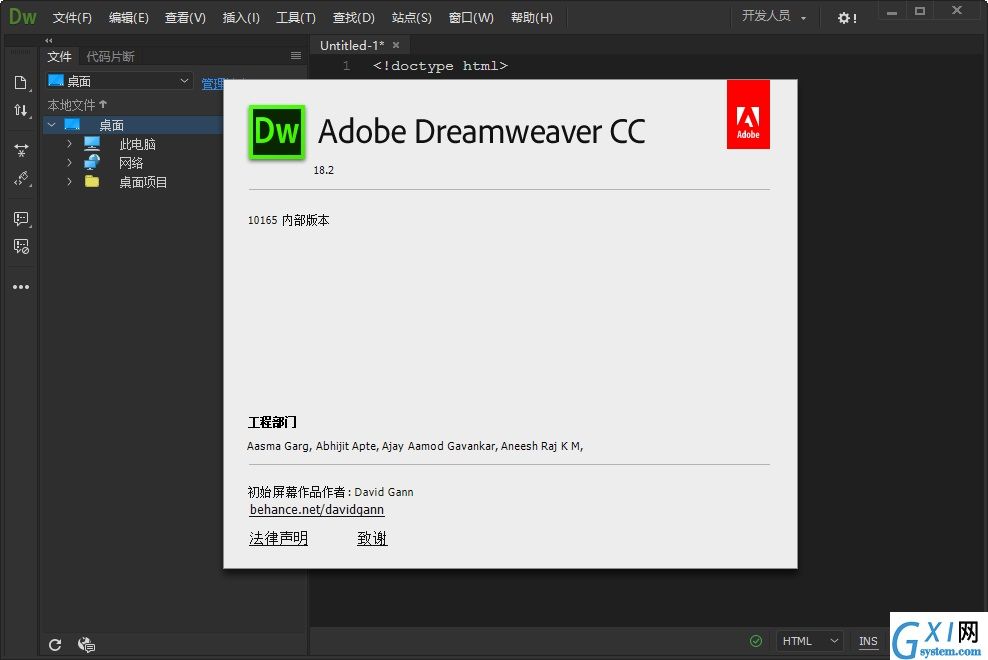Click the refresh icon in Files panel
The height and width of the screenshot is (660, 988).
tap(55, 644)
